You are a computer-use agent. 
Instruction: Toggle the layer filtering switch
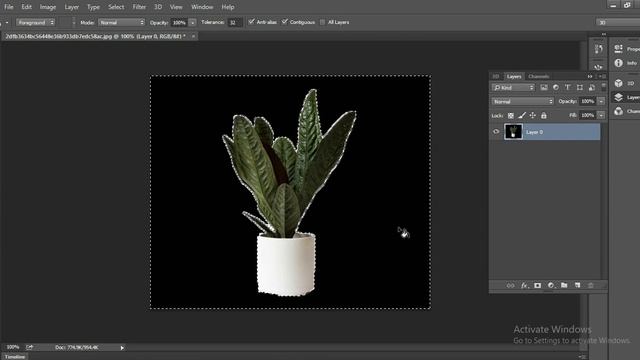(604, 87)
